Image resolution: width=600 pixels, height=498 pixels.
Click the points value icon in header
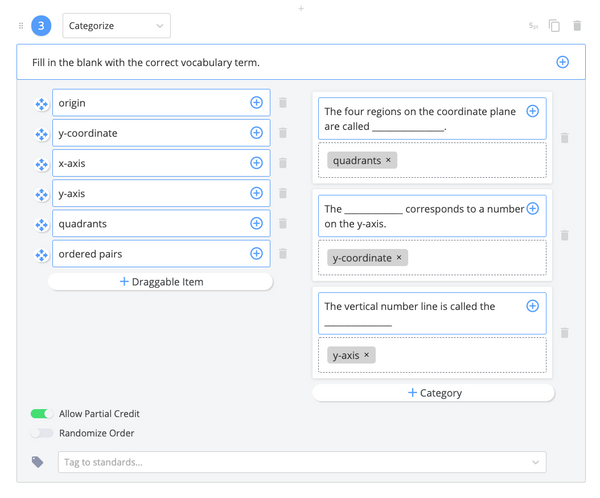pos(533,26)
